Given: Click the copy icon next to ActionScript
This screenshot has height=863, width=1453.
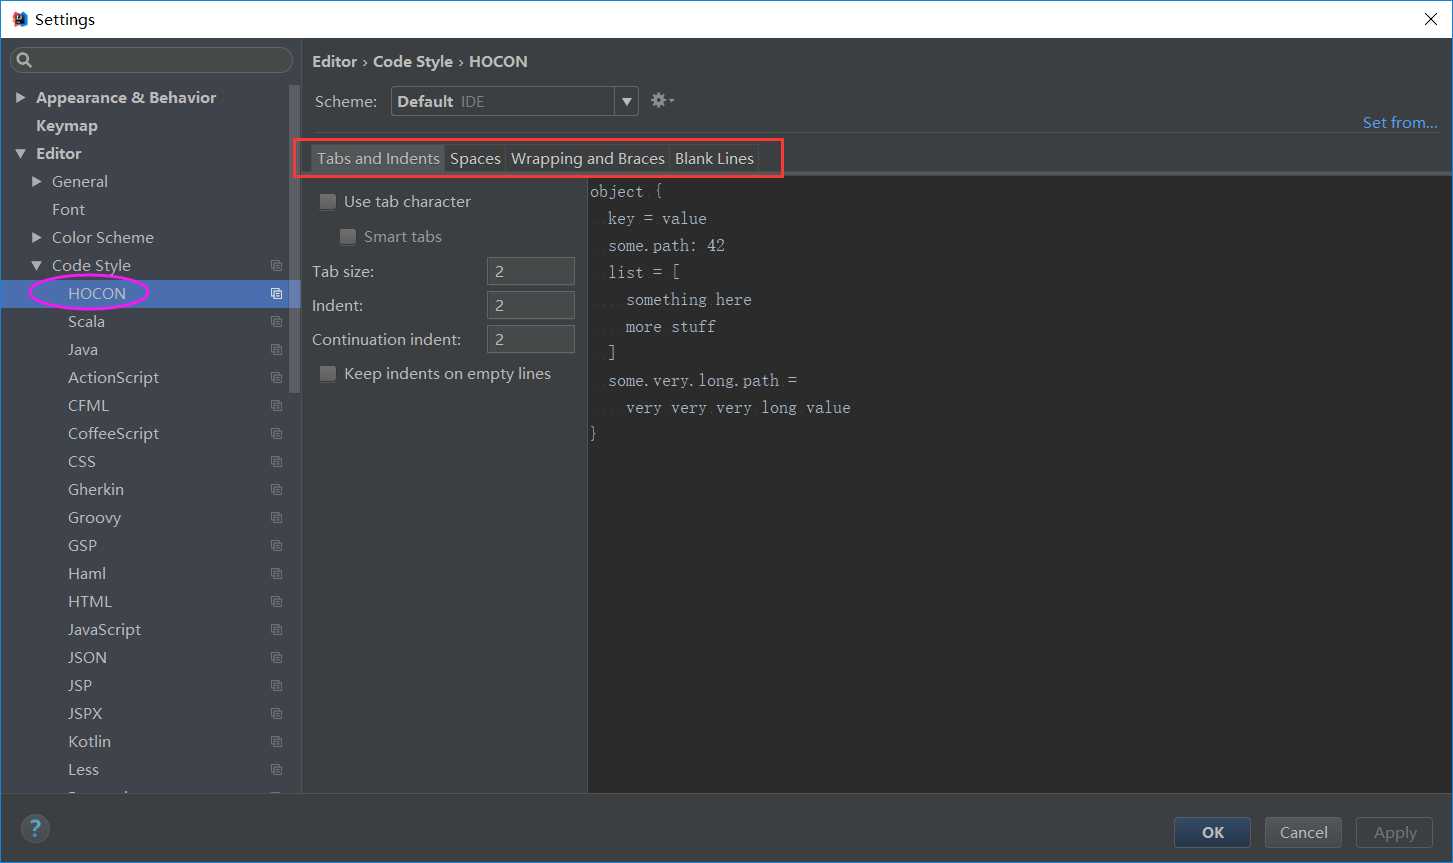Looking at the screenshot, I should click(277, 377).
